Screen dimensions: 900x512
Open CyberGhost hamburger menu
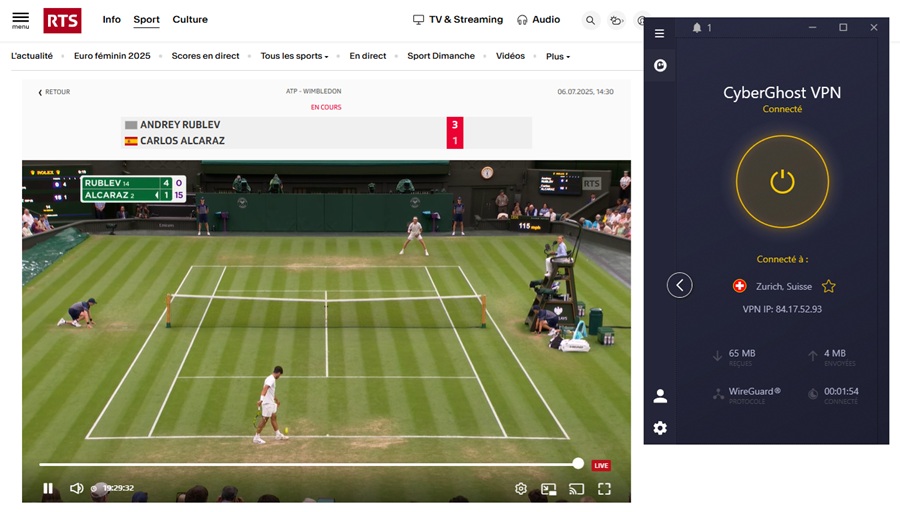click(x=659, y=33)
